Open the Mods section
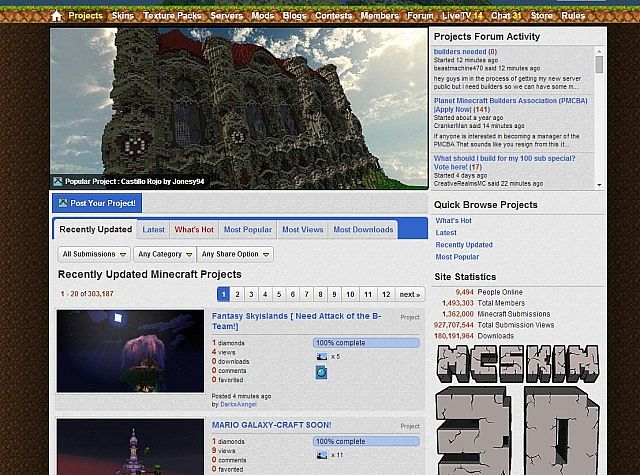Screen dimensions: 640x475 [x=262, y=16]
